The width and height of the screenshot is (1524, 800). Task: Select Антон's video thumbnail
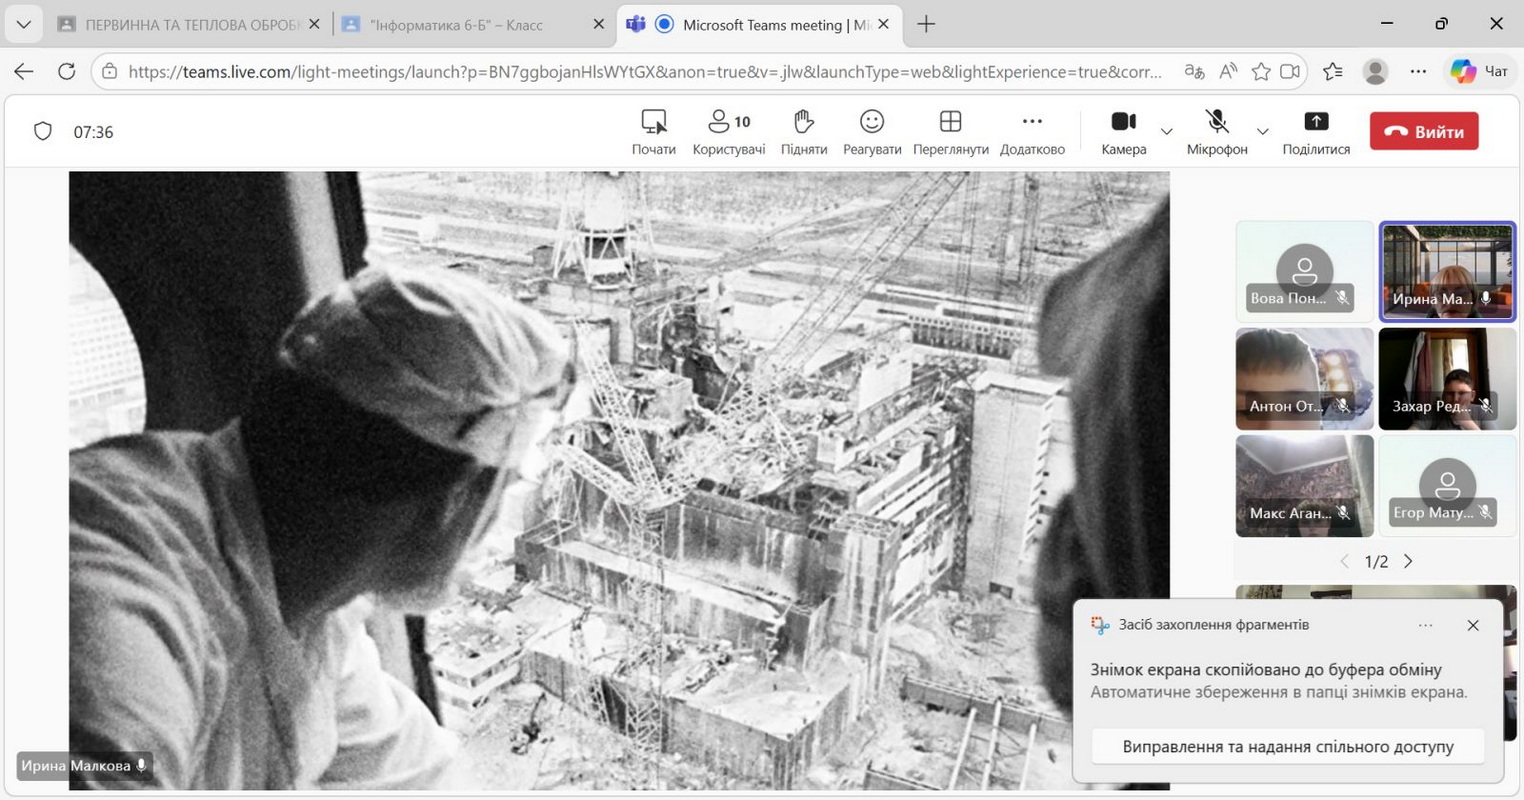click(1304, 378)
